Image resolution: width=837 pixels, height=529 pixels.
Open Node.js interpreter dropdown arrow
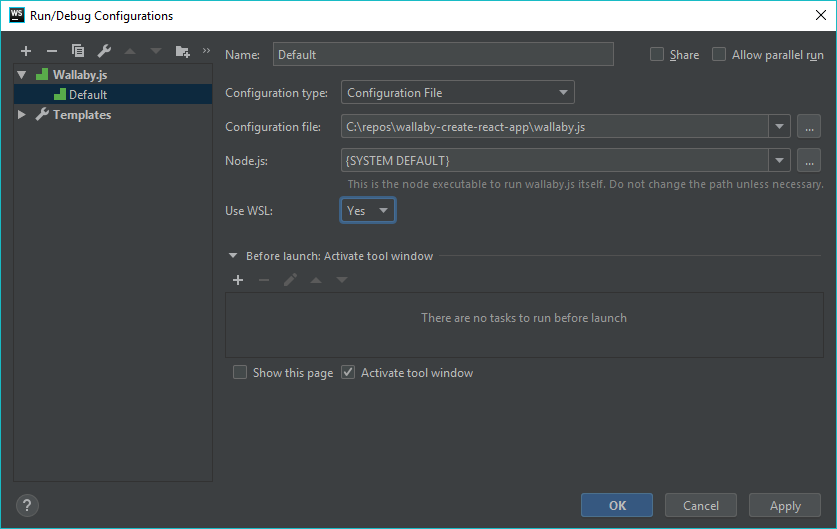(779, 160)
